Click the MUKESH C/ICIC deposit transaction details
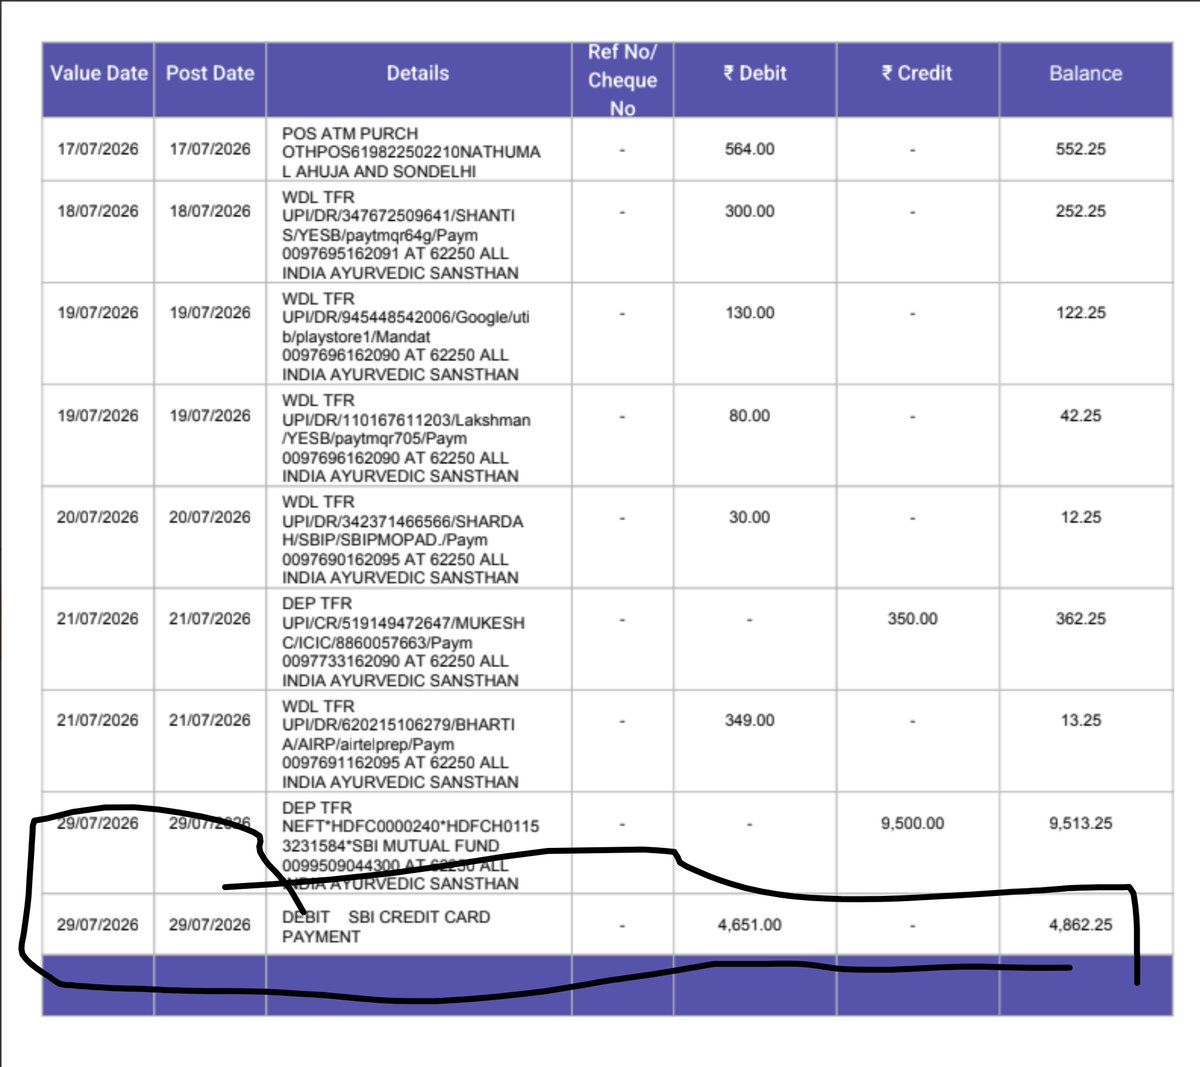This screenshot has height=1067, width=1200. click(x=403, y=642)
